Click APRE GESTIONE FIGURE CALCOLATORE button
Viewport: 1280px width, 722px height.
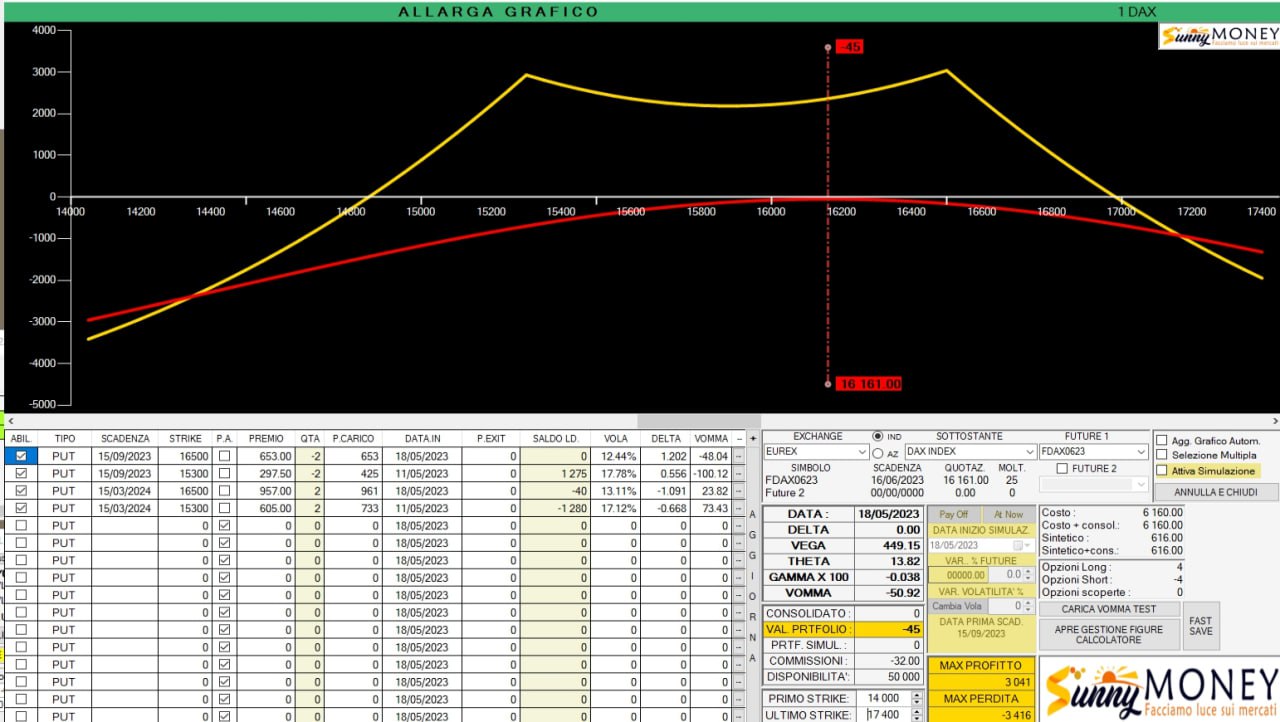[x=1109, y=634]
